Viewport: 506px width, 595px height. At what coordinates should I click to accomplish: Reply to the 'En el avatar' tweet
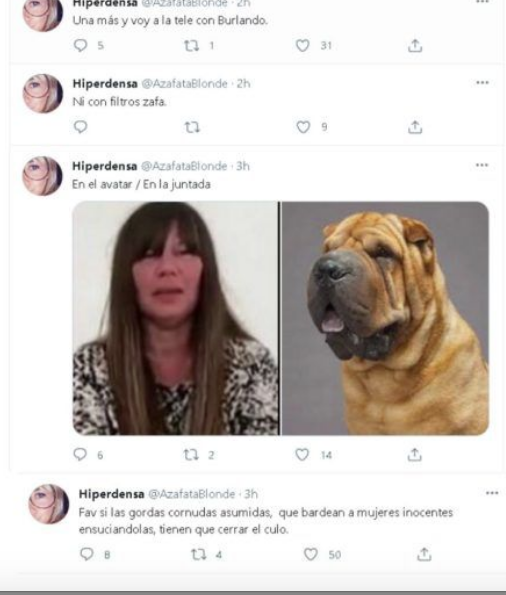click(x=80, y=454)
